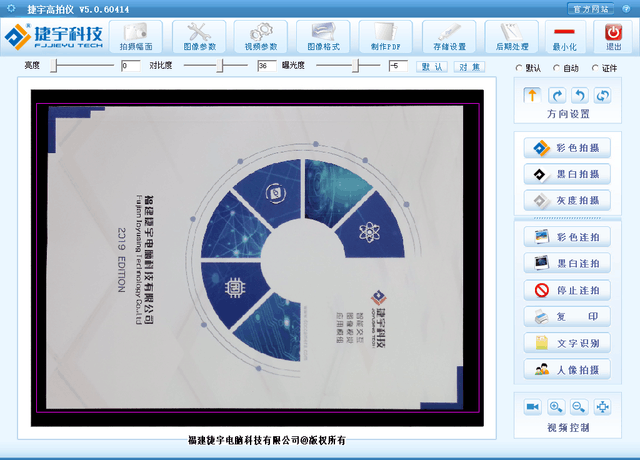Select the 自动 radio button

[558, 68]
